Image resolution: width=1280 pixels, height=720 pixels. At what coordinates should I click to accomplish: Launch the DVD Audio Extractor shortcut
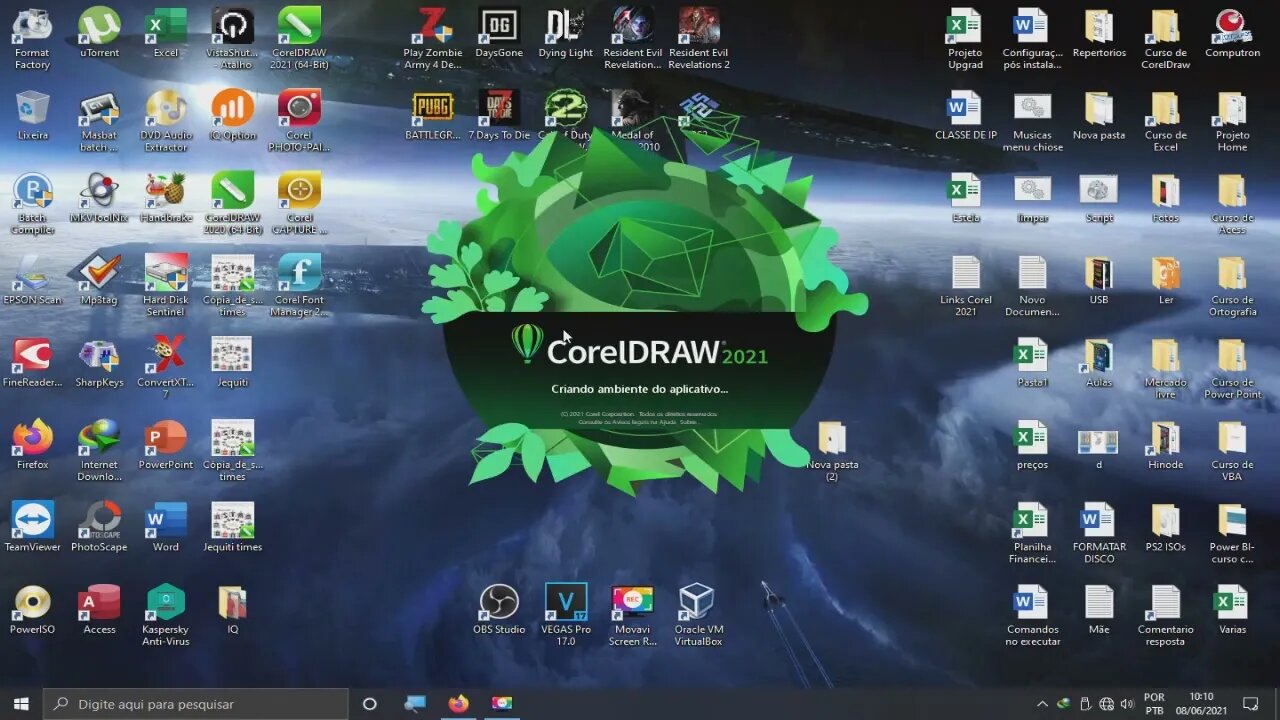(x=166, y=121)
